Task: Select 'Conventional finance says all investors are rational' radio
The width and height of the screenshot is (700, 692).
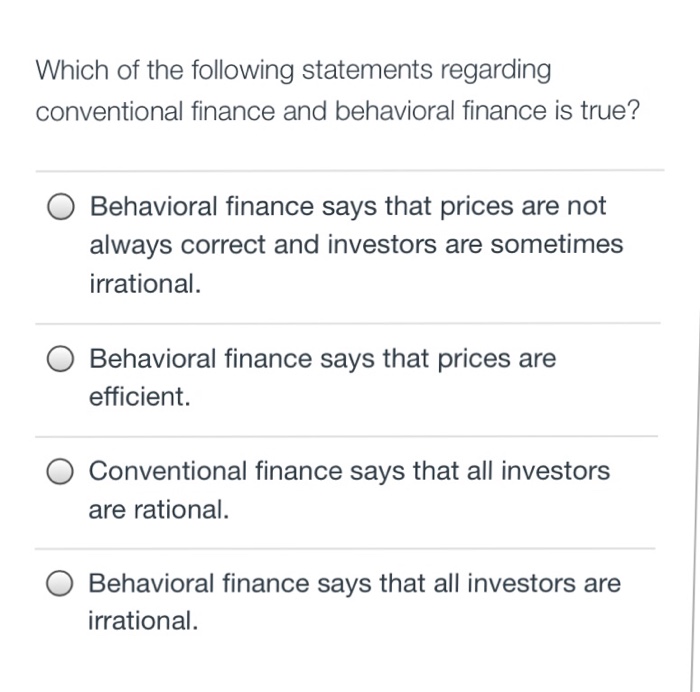Action: click(x=63, y=473)
